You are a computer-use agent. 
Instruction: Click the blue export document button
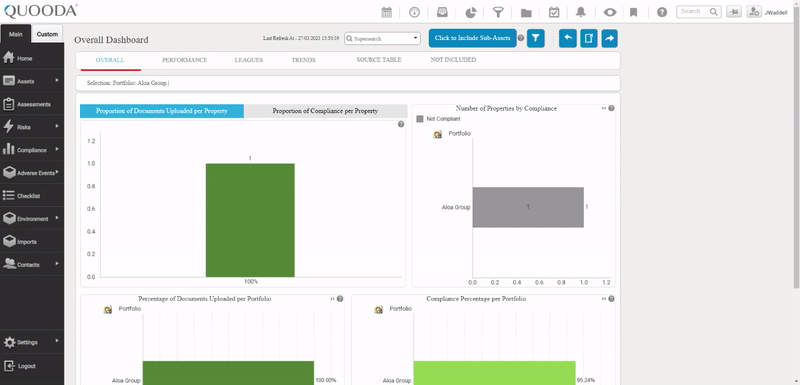tap(589, 38)
